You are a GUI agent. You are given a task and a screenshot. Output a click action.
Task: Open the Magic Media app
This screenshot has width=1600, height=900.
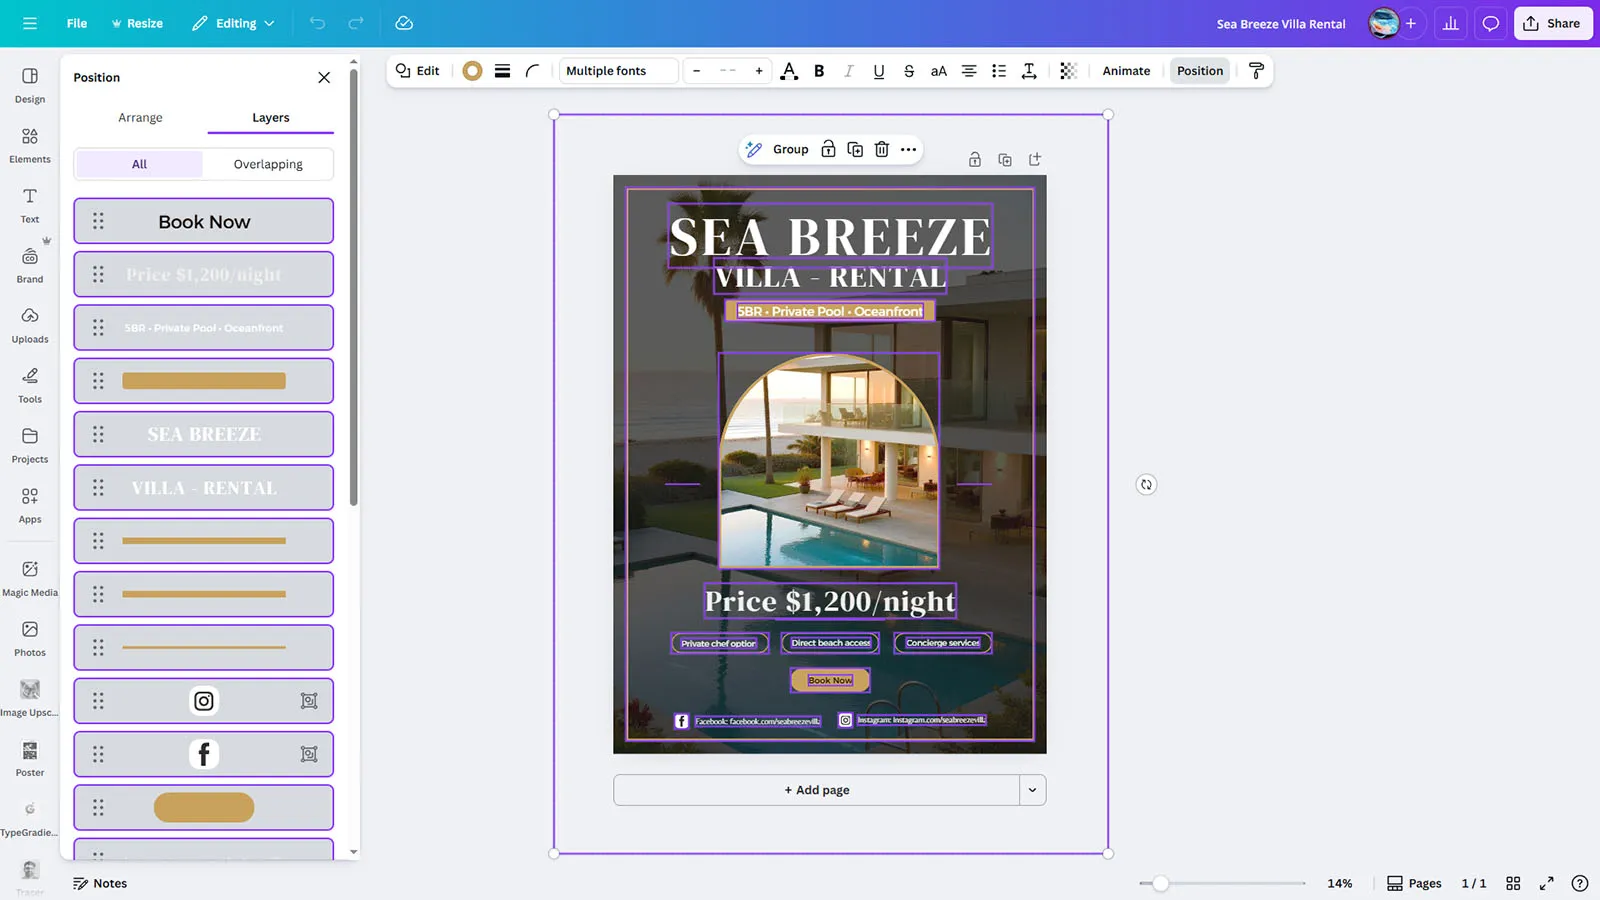[30, 577]
